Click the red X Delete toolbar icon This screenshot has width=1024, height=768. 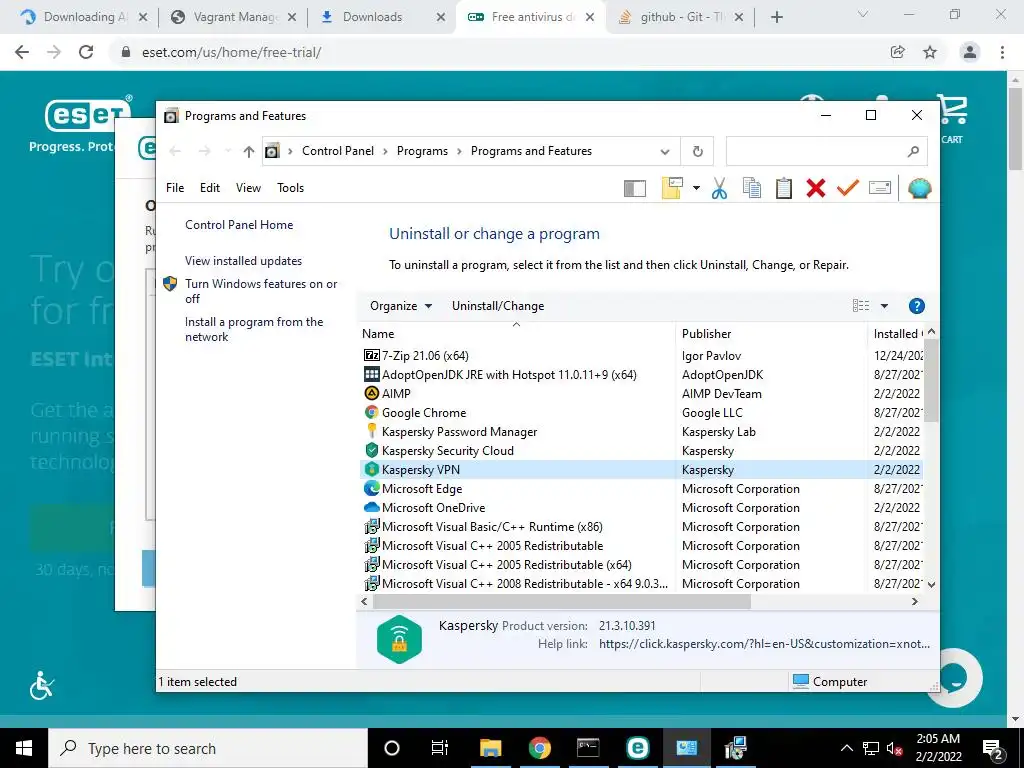[x=816, y=188]
